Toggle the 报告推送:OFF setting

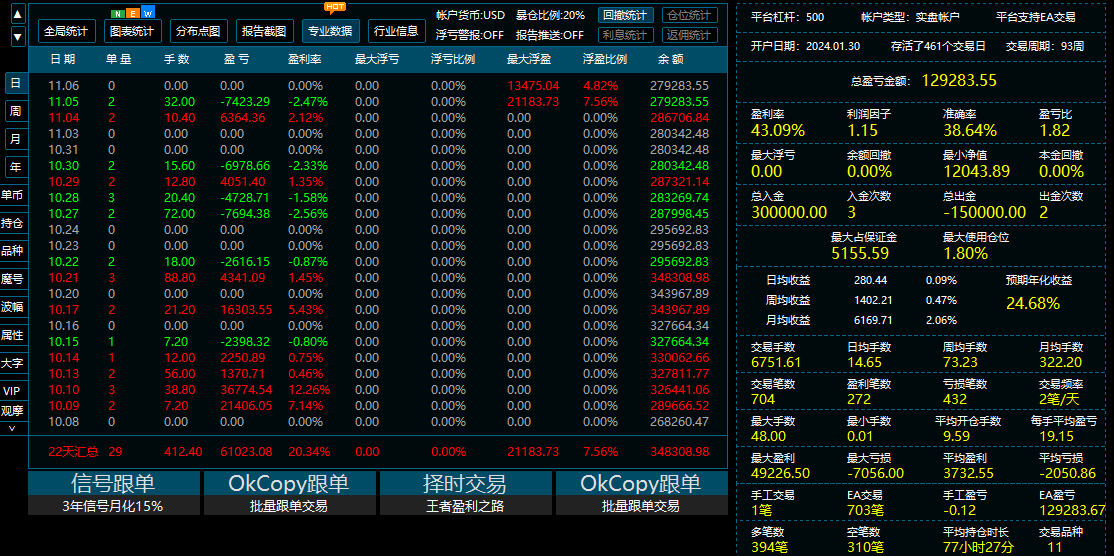(550, 35)
